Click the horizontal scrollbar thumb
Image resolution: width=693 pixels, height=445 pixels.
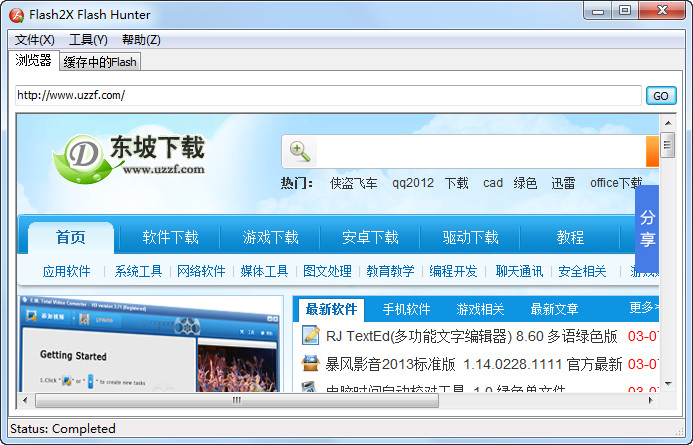click(x=237, y=400)
